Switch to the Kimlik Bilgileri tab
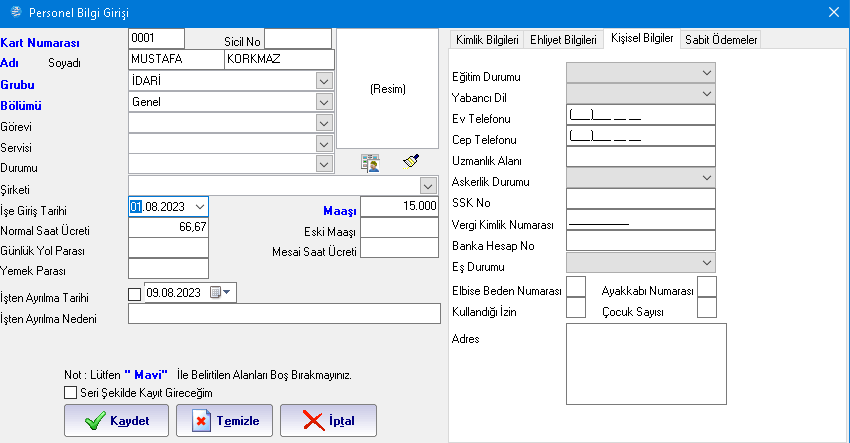The height and width of the screenshot is (443, 850). 487,40
